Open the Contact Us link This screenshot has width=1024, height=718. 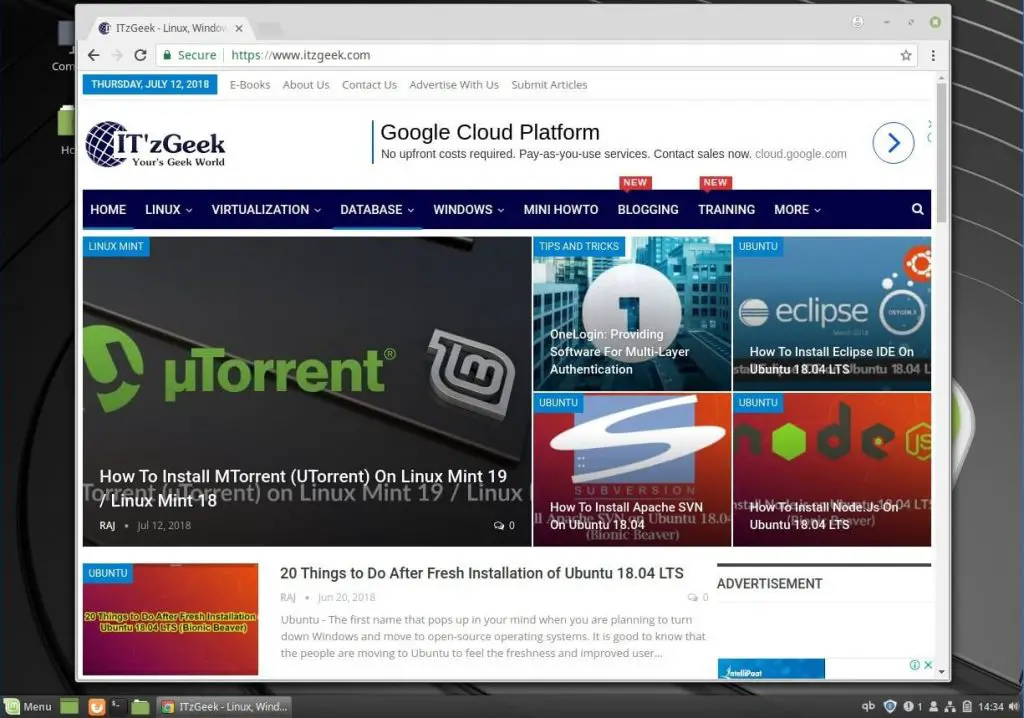click(x=369, y=85)
